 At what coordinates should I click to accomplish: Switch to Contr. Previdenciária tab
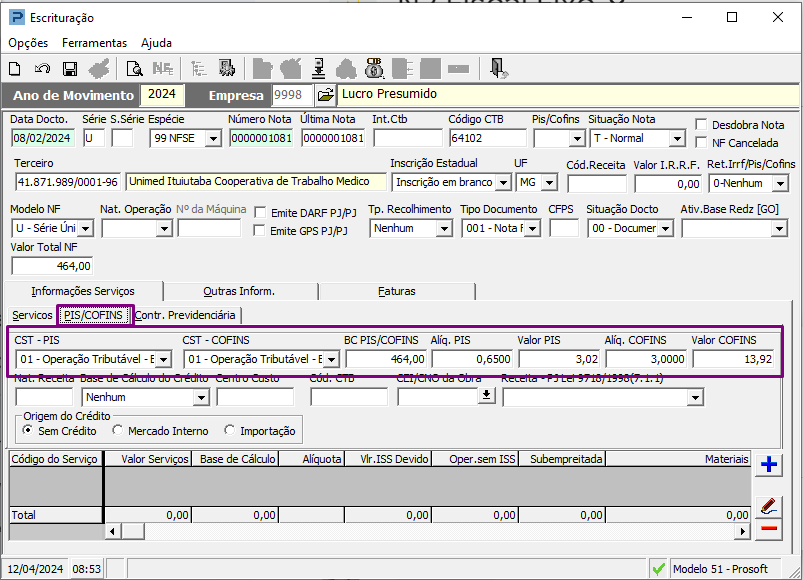pyautogui.click(x=186, y=315)
